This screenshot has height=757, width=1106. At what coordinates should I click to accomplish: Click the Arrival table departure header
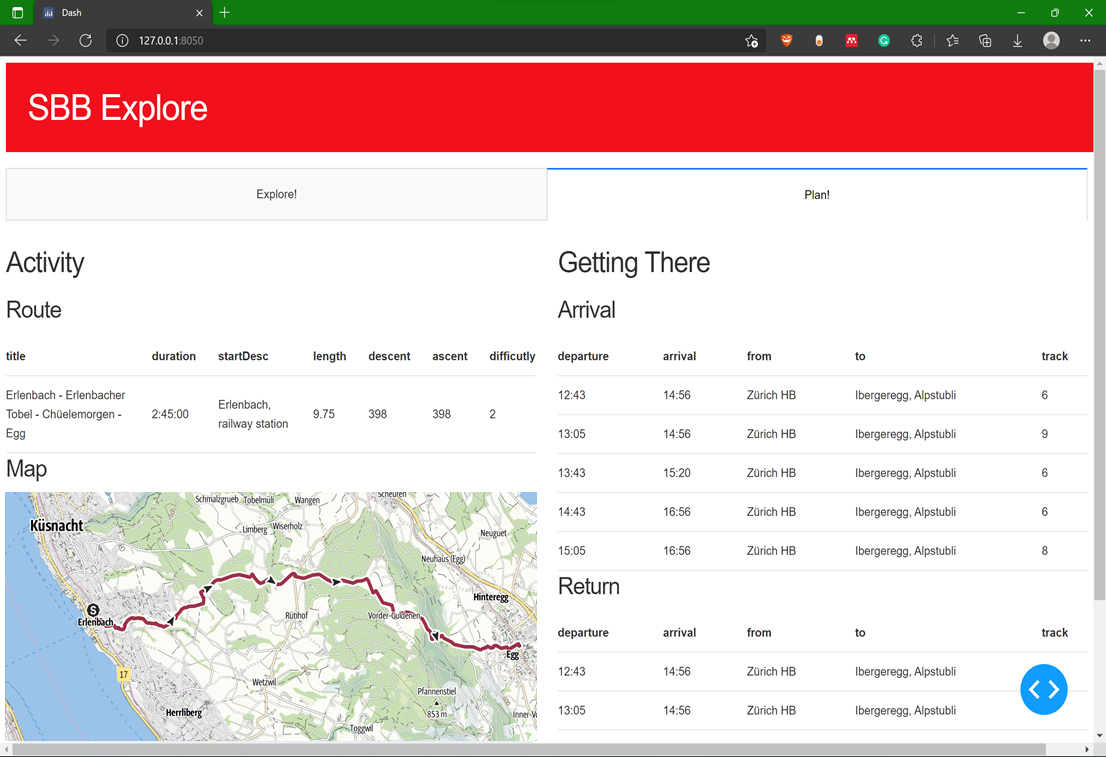(583, 356)
